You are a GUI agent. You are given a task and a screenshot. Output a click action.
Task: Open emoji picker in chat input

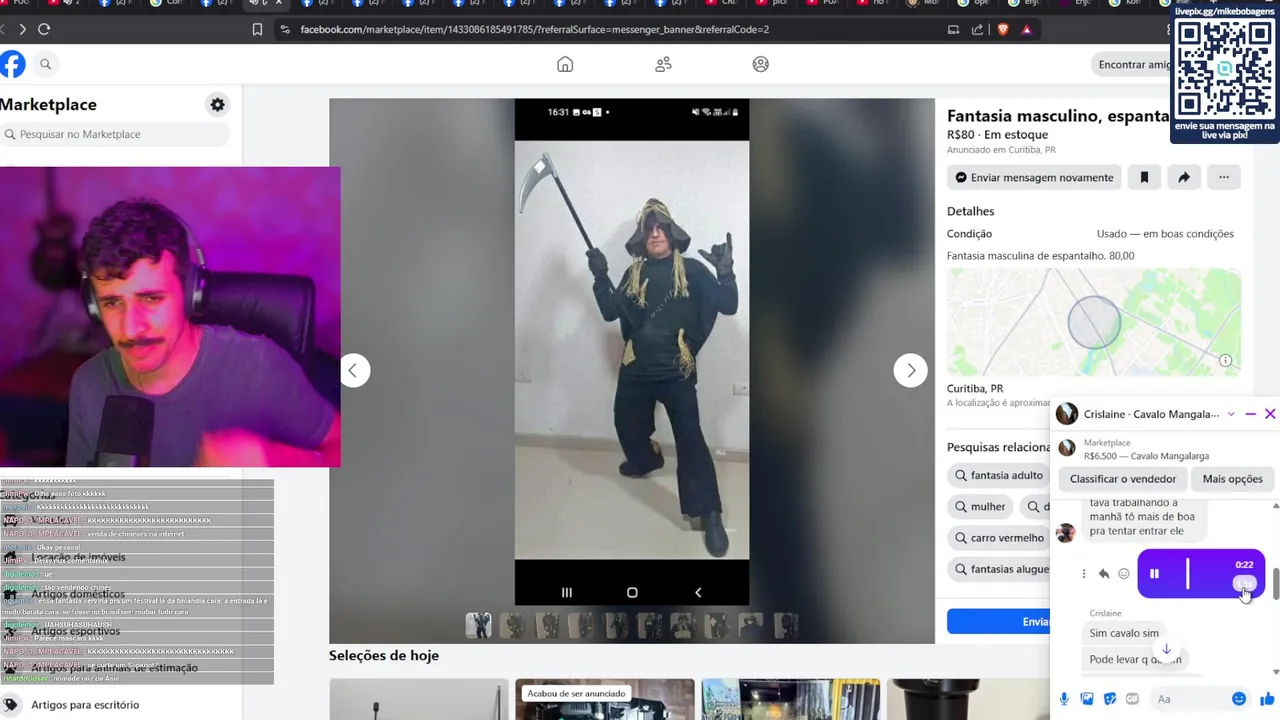click(x=1239, y=699)
